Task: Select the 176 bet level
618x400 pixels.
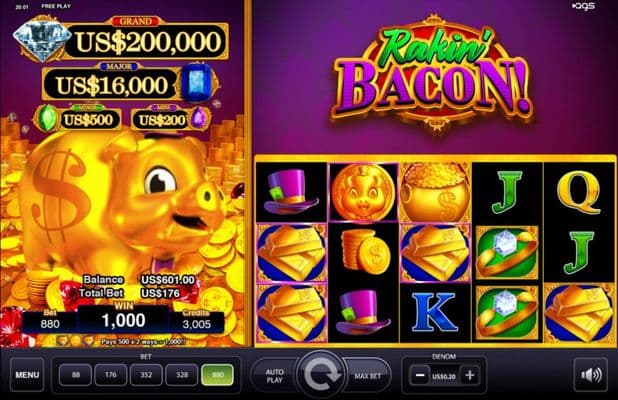Action: pyautogui.click(x=111, y=375)
